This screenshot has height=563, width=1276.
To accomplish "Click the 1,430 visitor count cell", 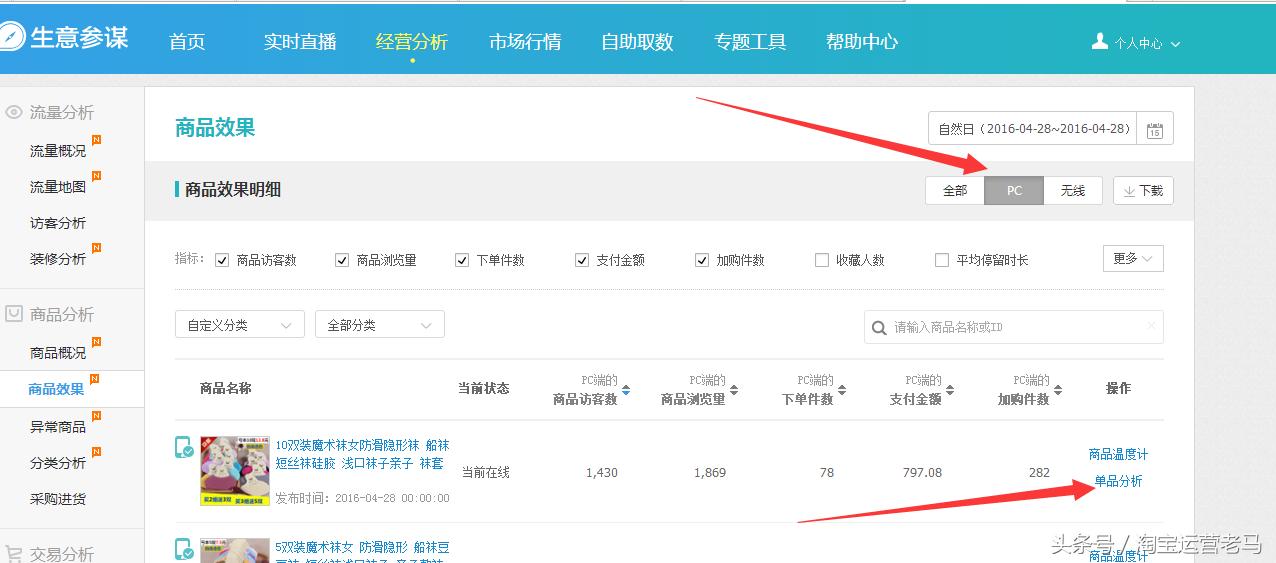I will click(x=601, y=472).
